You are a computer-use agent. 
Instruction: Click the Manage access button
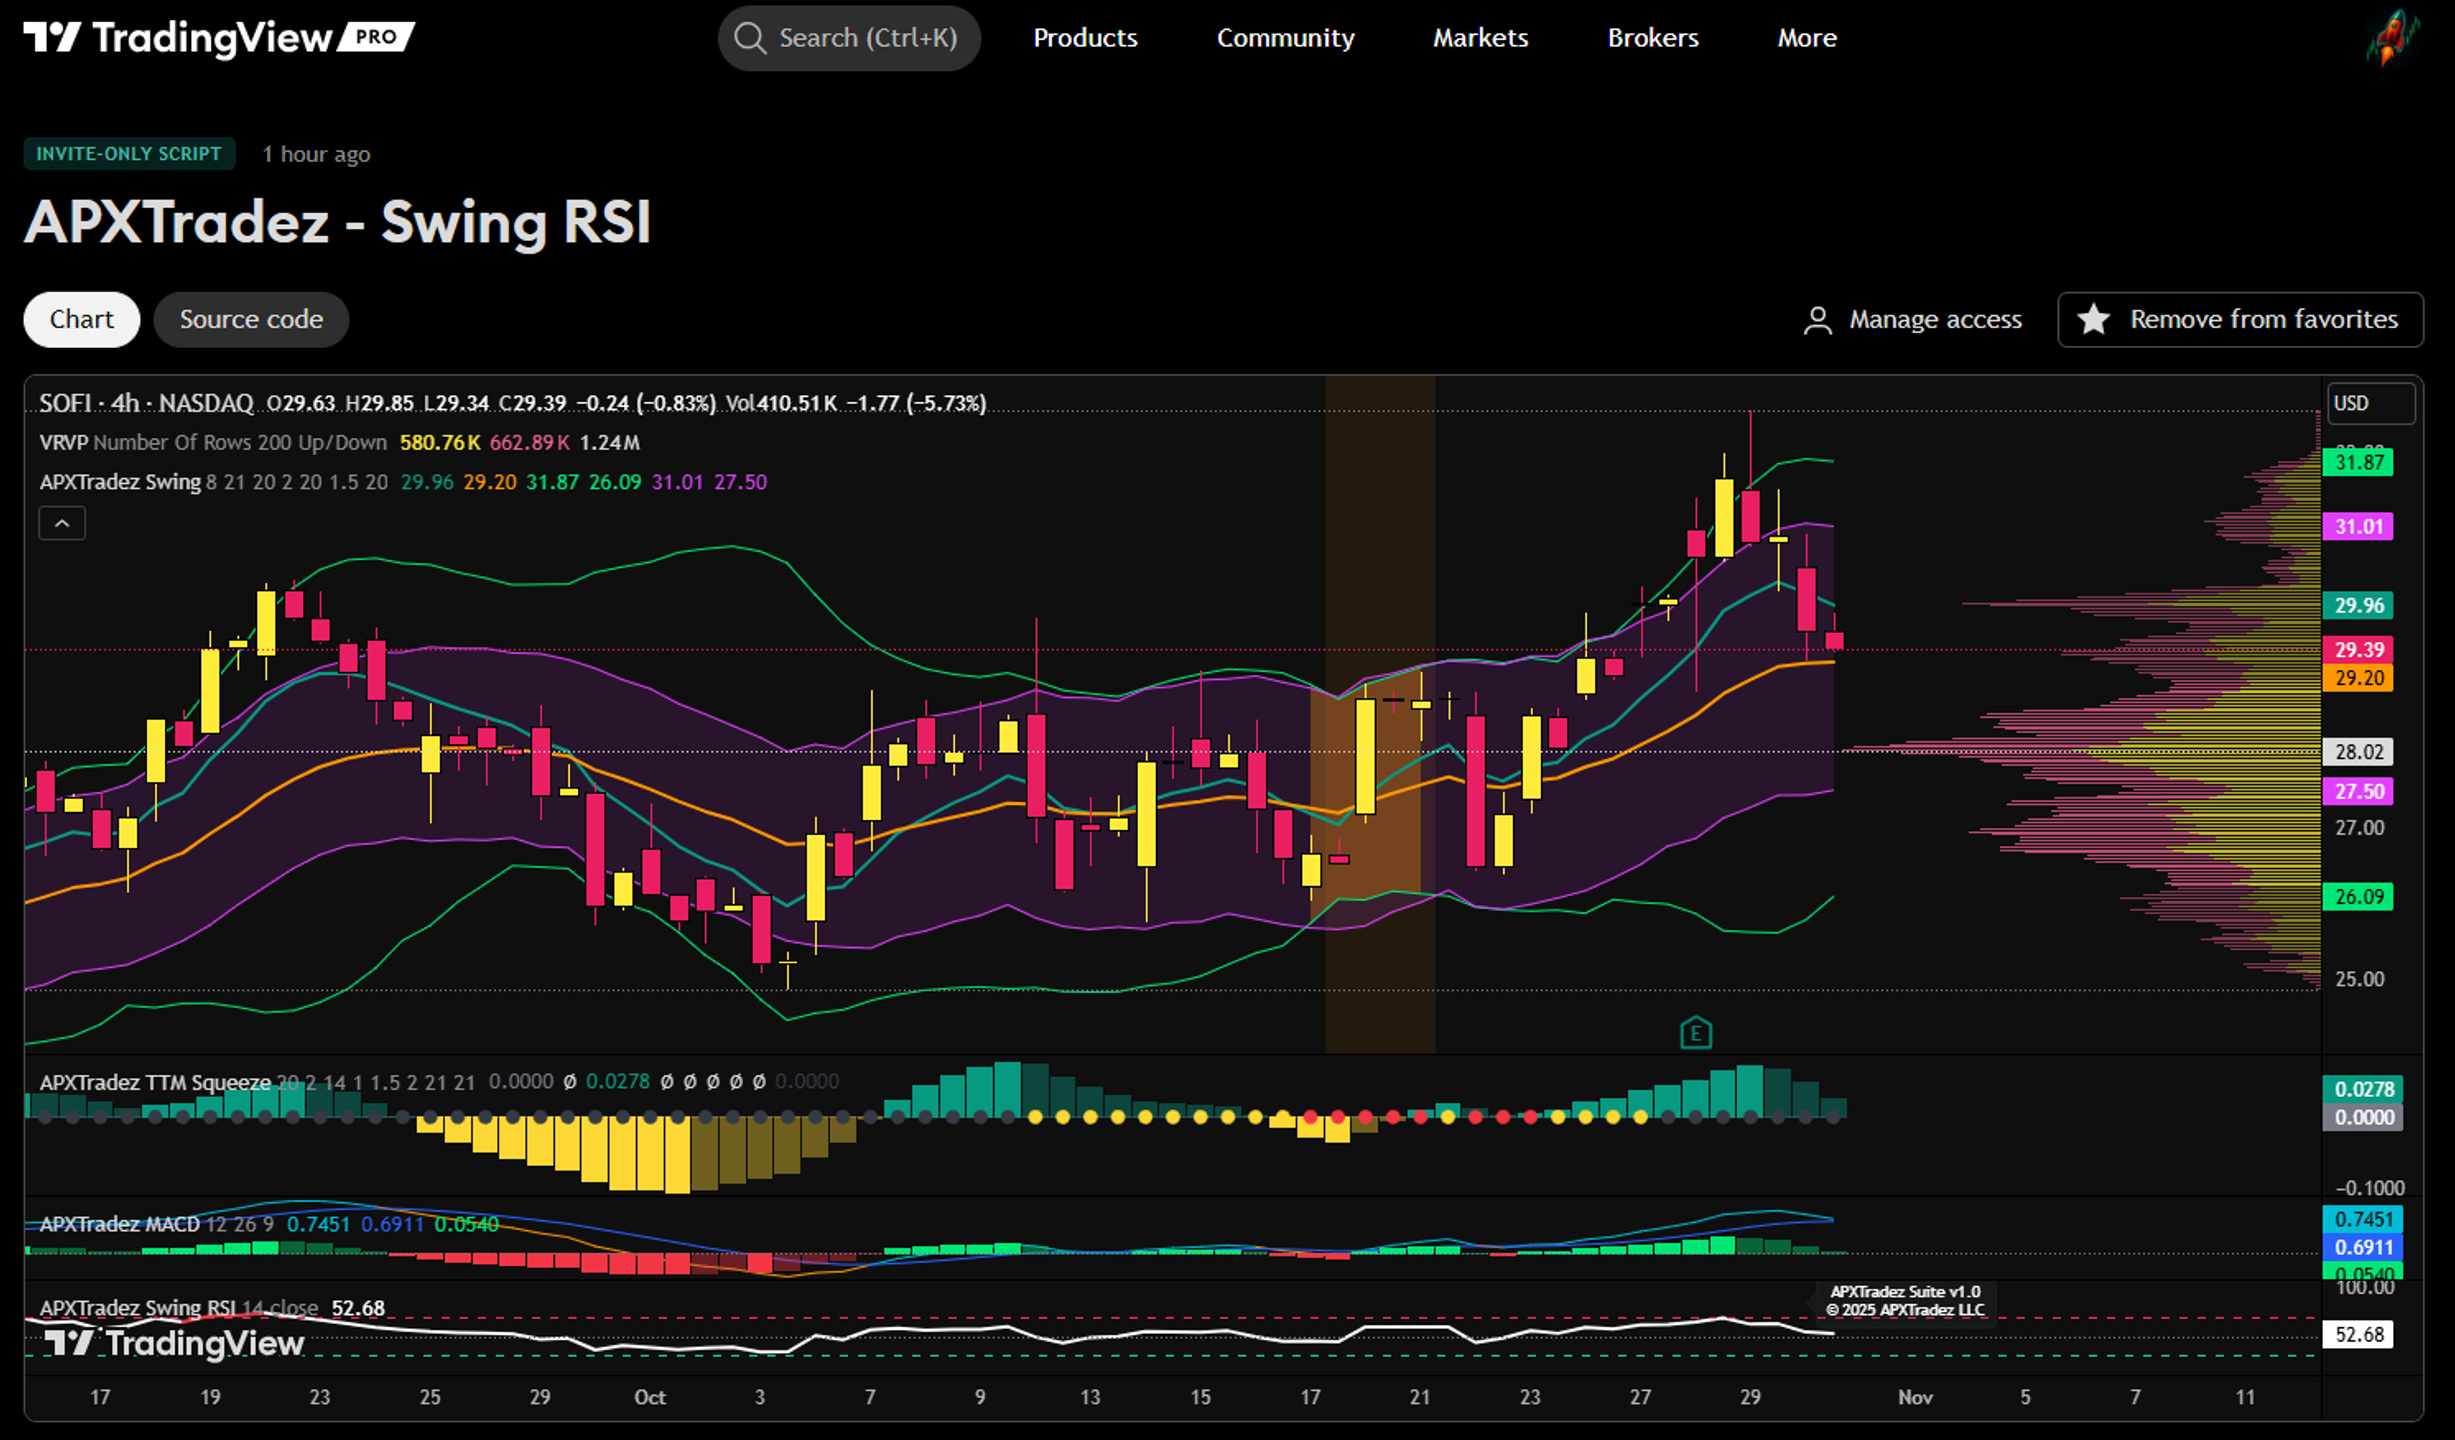click(x=1912, y=320)
